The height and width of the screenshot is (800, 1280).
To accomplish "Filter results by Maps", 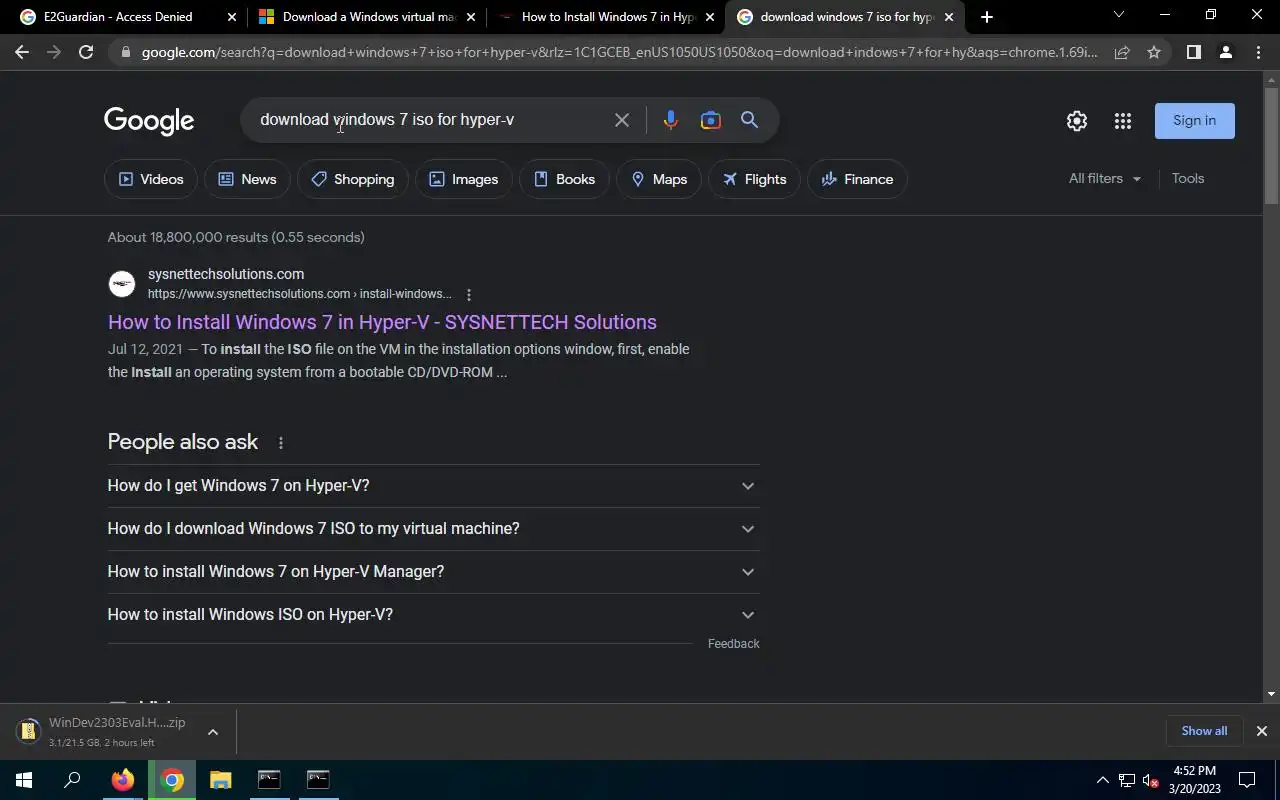I will coord(659,179).
